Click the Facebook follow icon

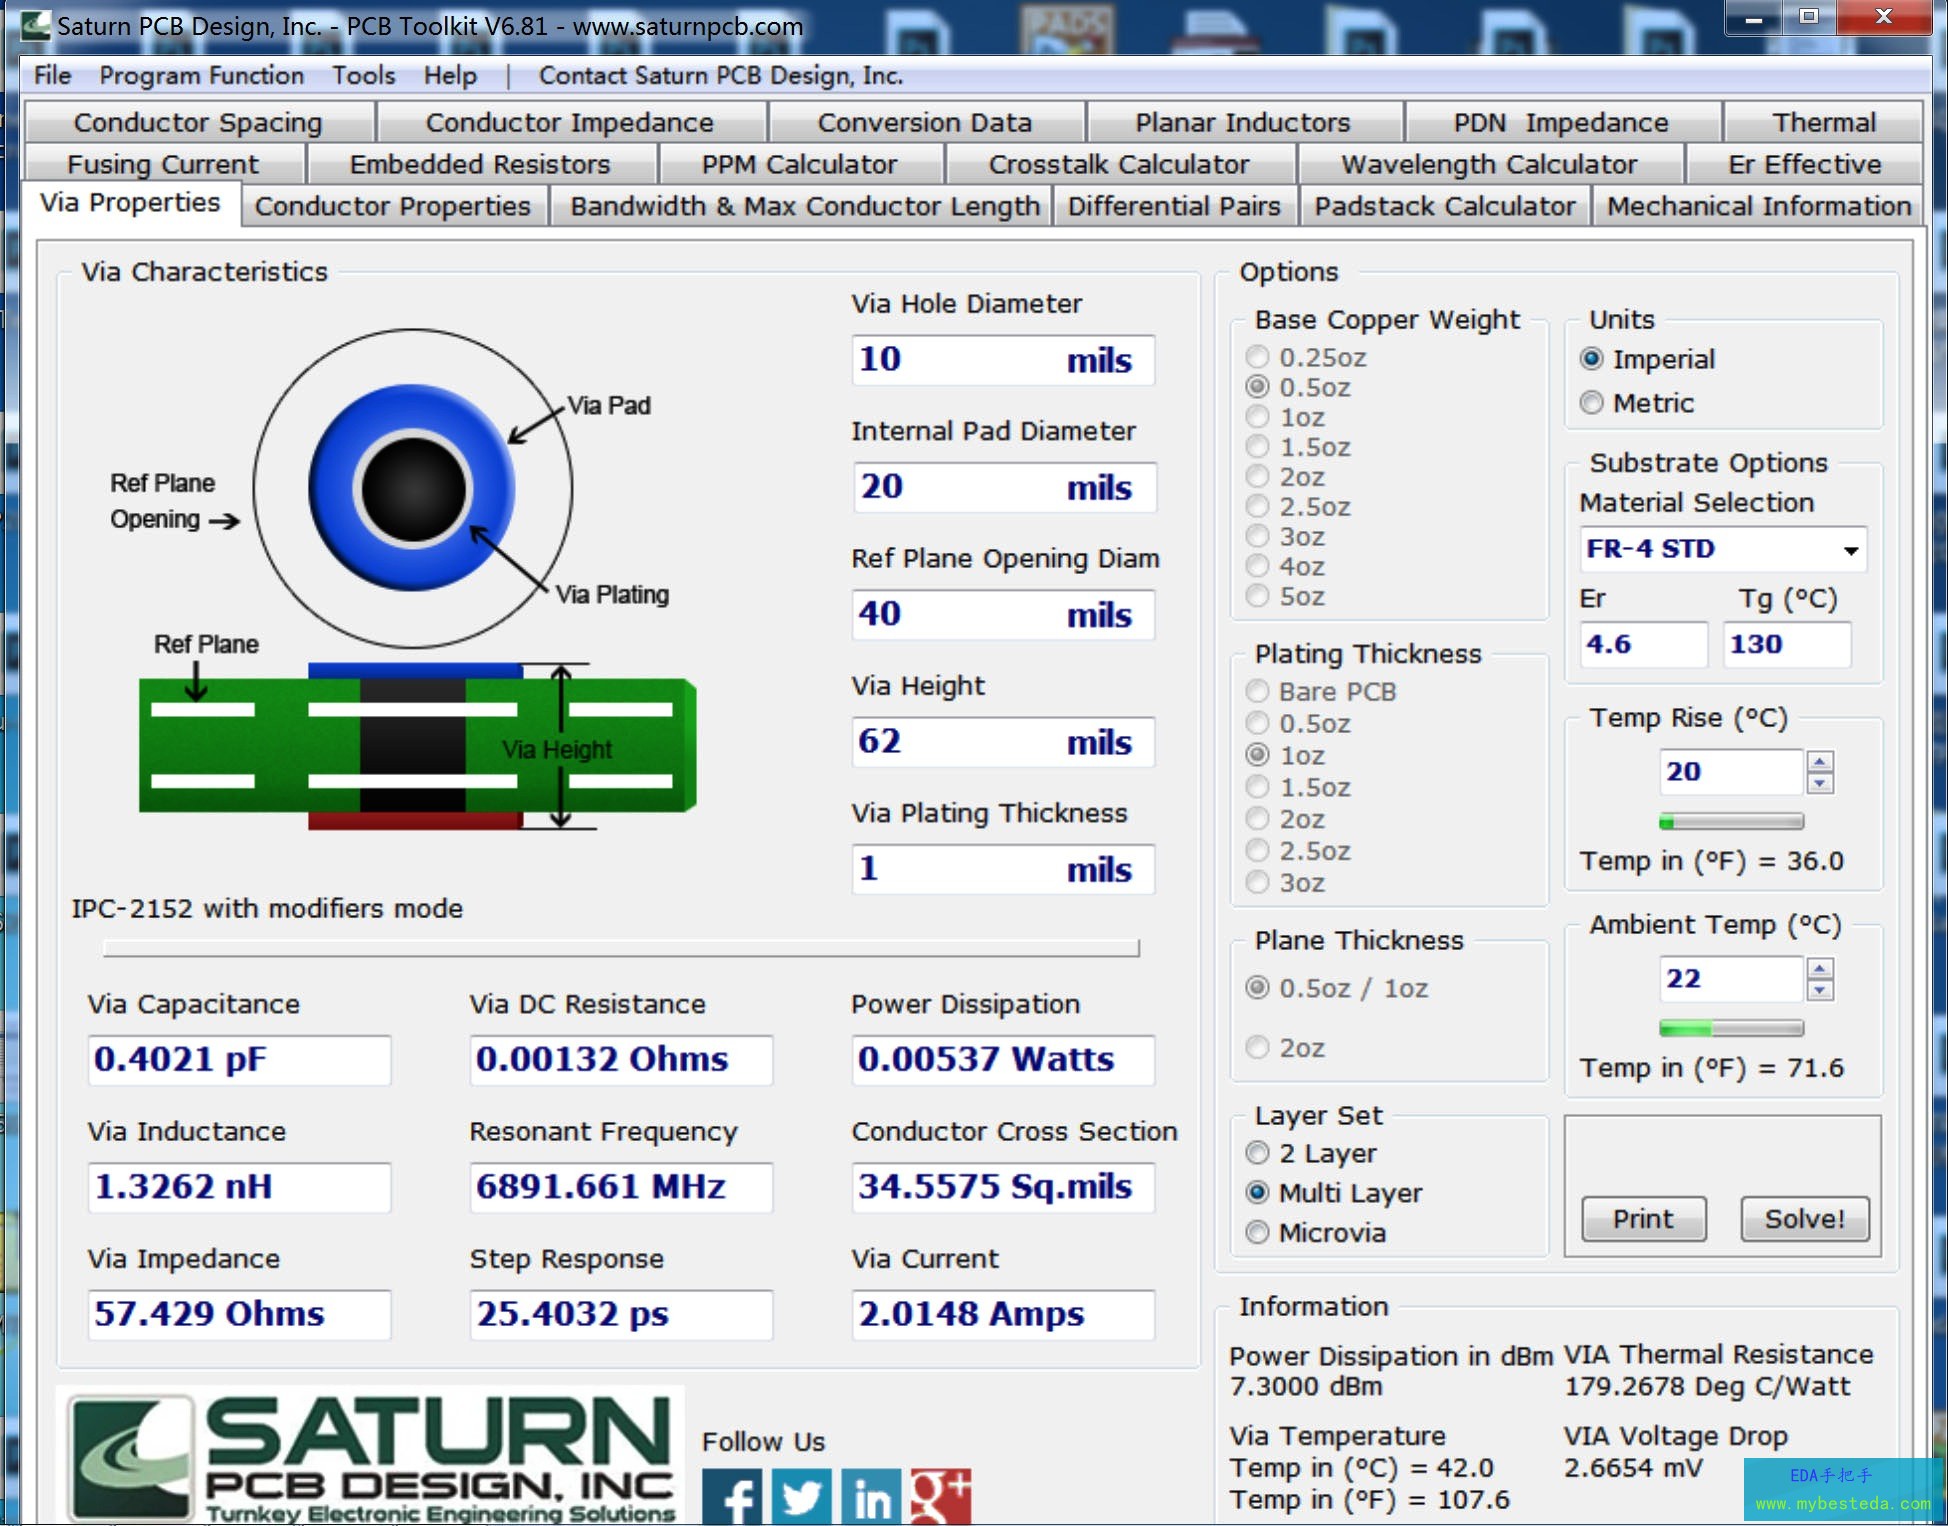tap(732, 1497)
